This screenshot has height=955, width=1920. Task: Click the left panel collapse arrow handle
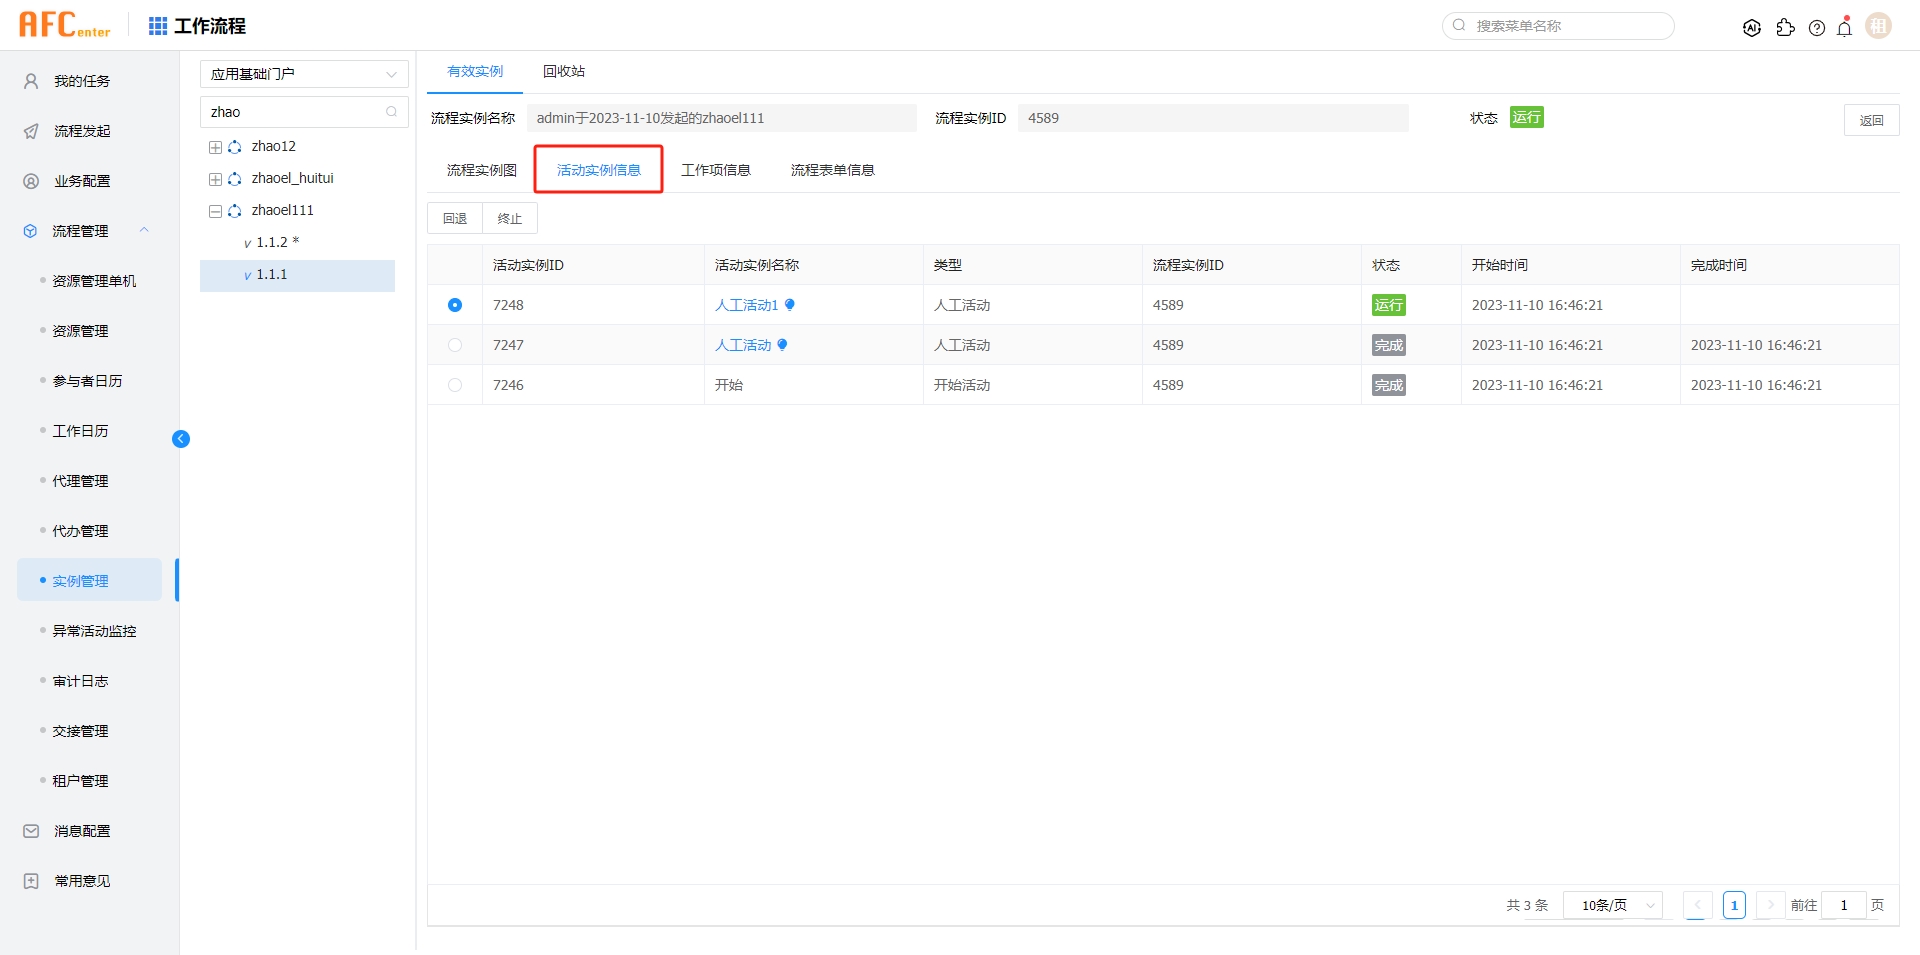coord(181,438)
